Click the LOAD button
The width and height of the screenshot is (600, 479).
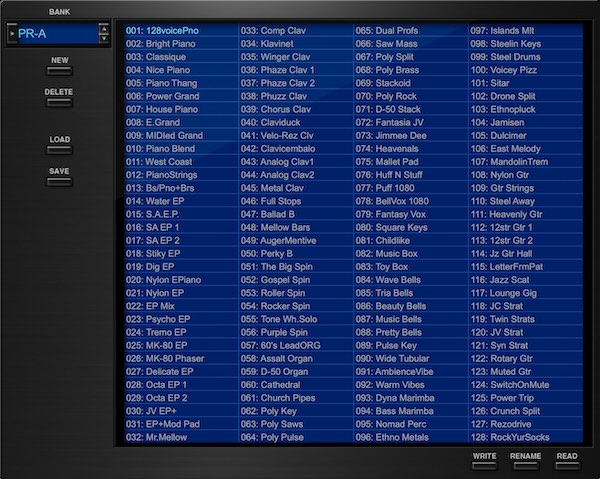59,150
